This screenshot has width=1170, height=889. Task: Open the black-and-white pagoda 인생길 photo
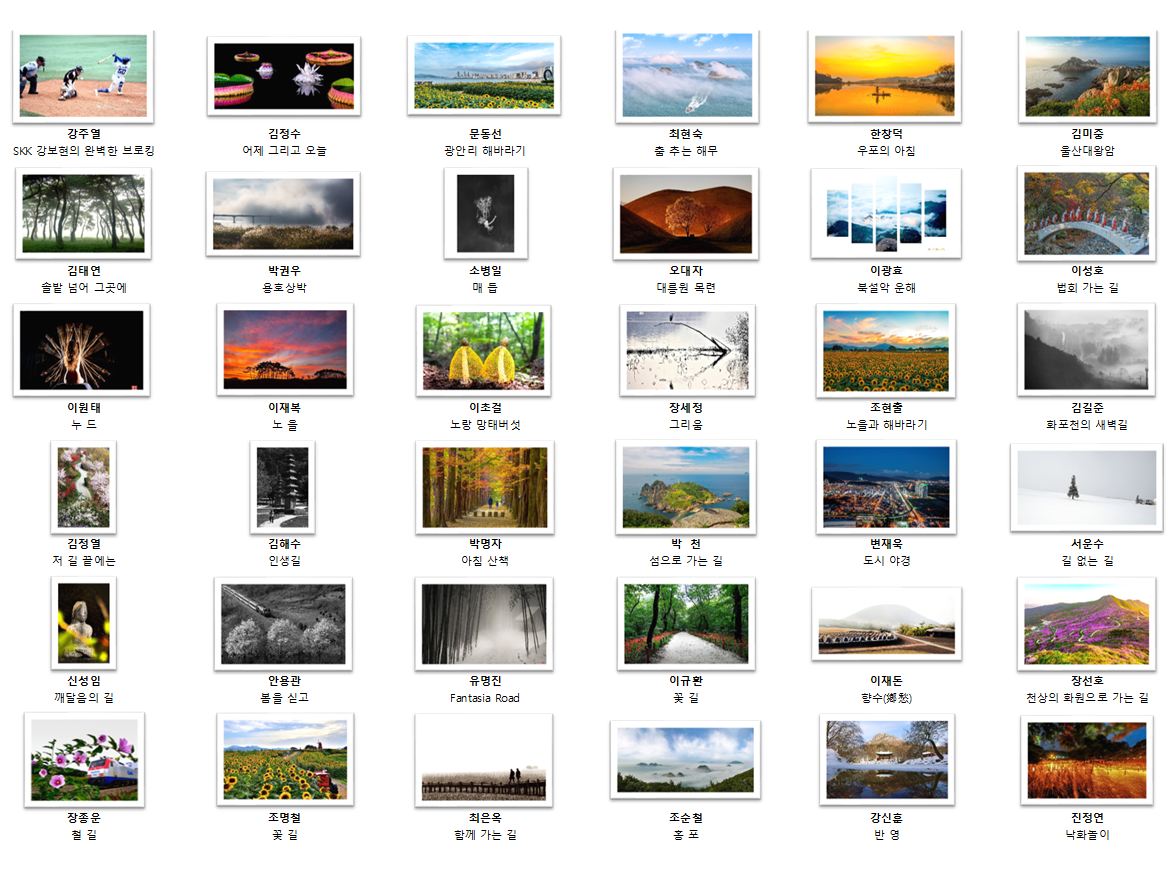(x=282, y=486)
